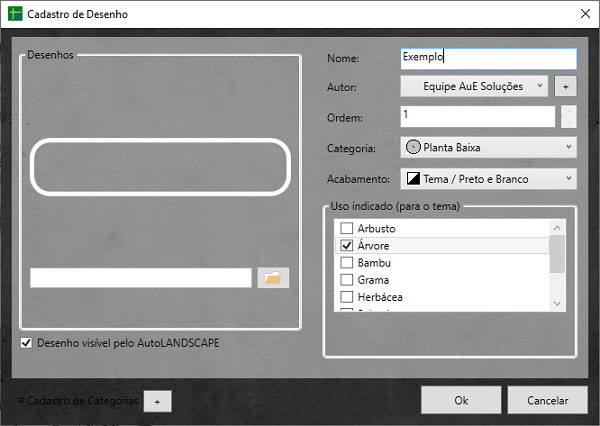600x426 pixels.
Task: Click the green app icon in title bar
Action: tap(15, 15)
